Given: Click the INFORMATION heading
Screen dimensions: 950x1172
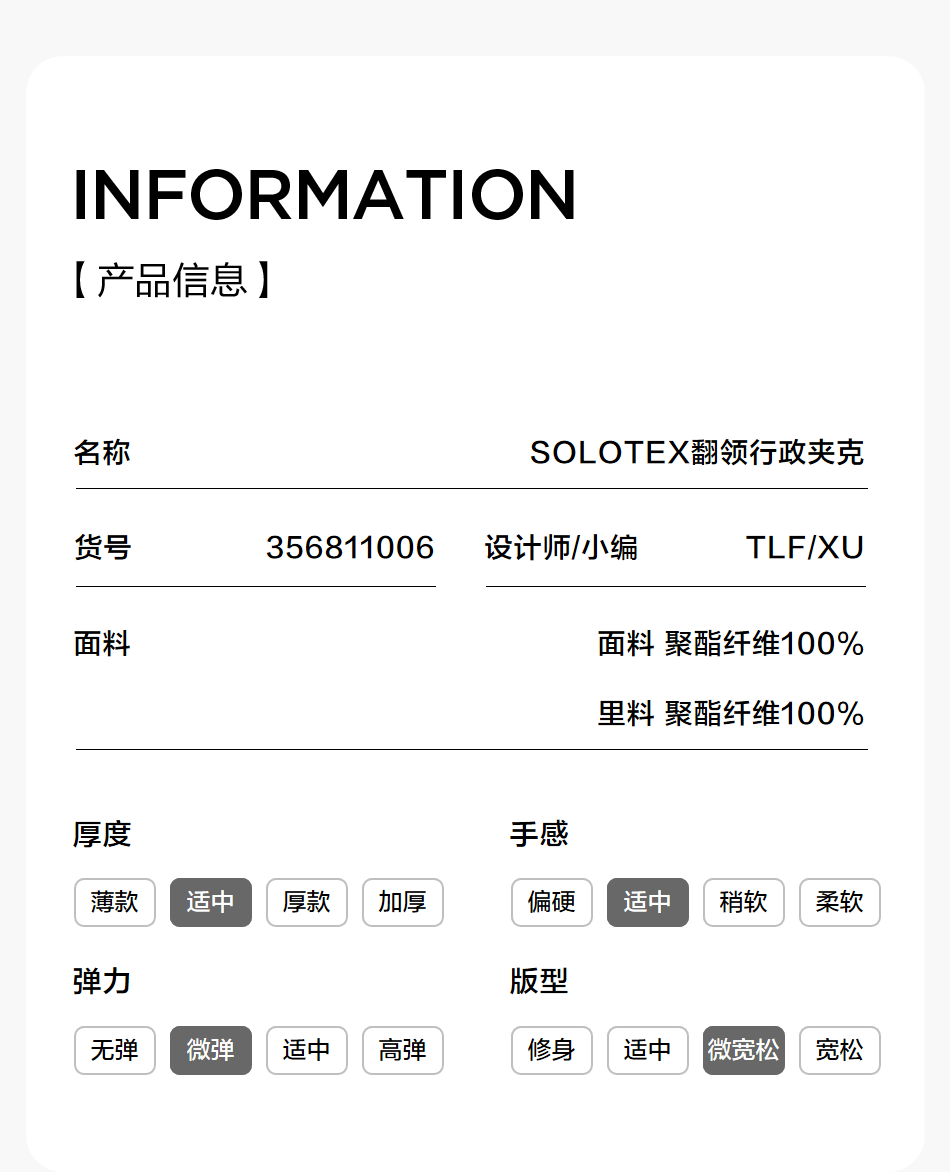Looking at the screenshot, I should [325, 194].
